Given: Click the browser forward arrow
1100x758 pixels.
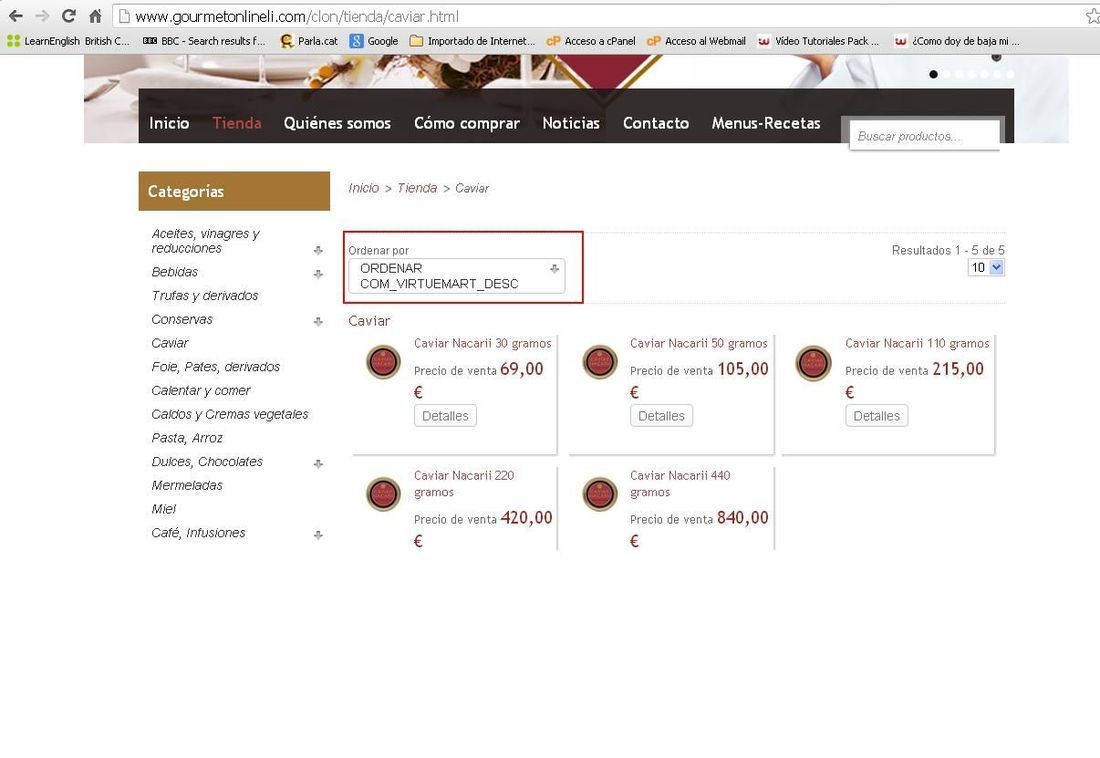Looking at the screenshot, I should [42, 15].
